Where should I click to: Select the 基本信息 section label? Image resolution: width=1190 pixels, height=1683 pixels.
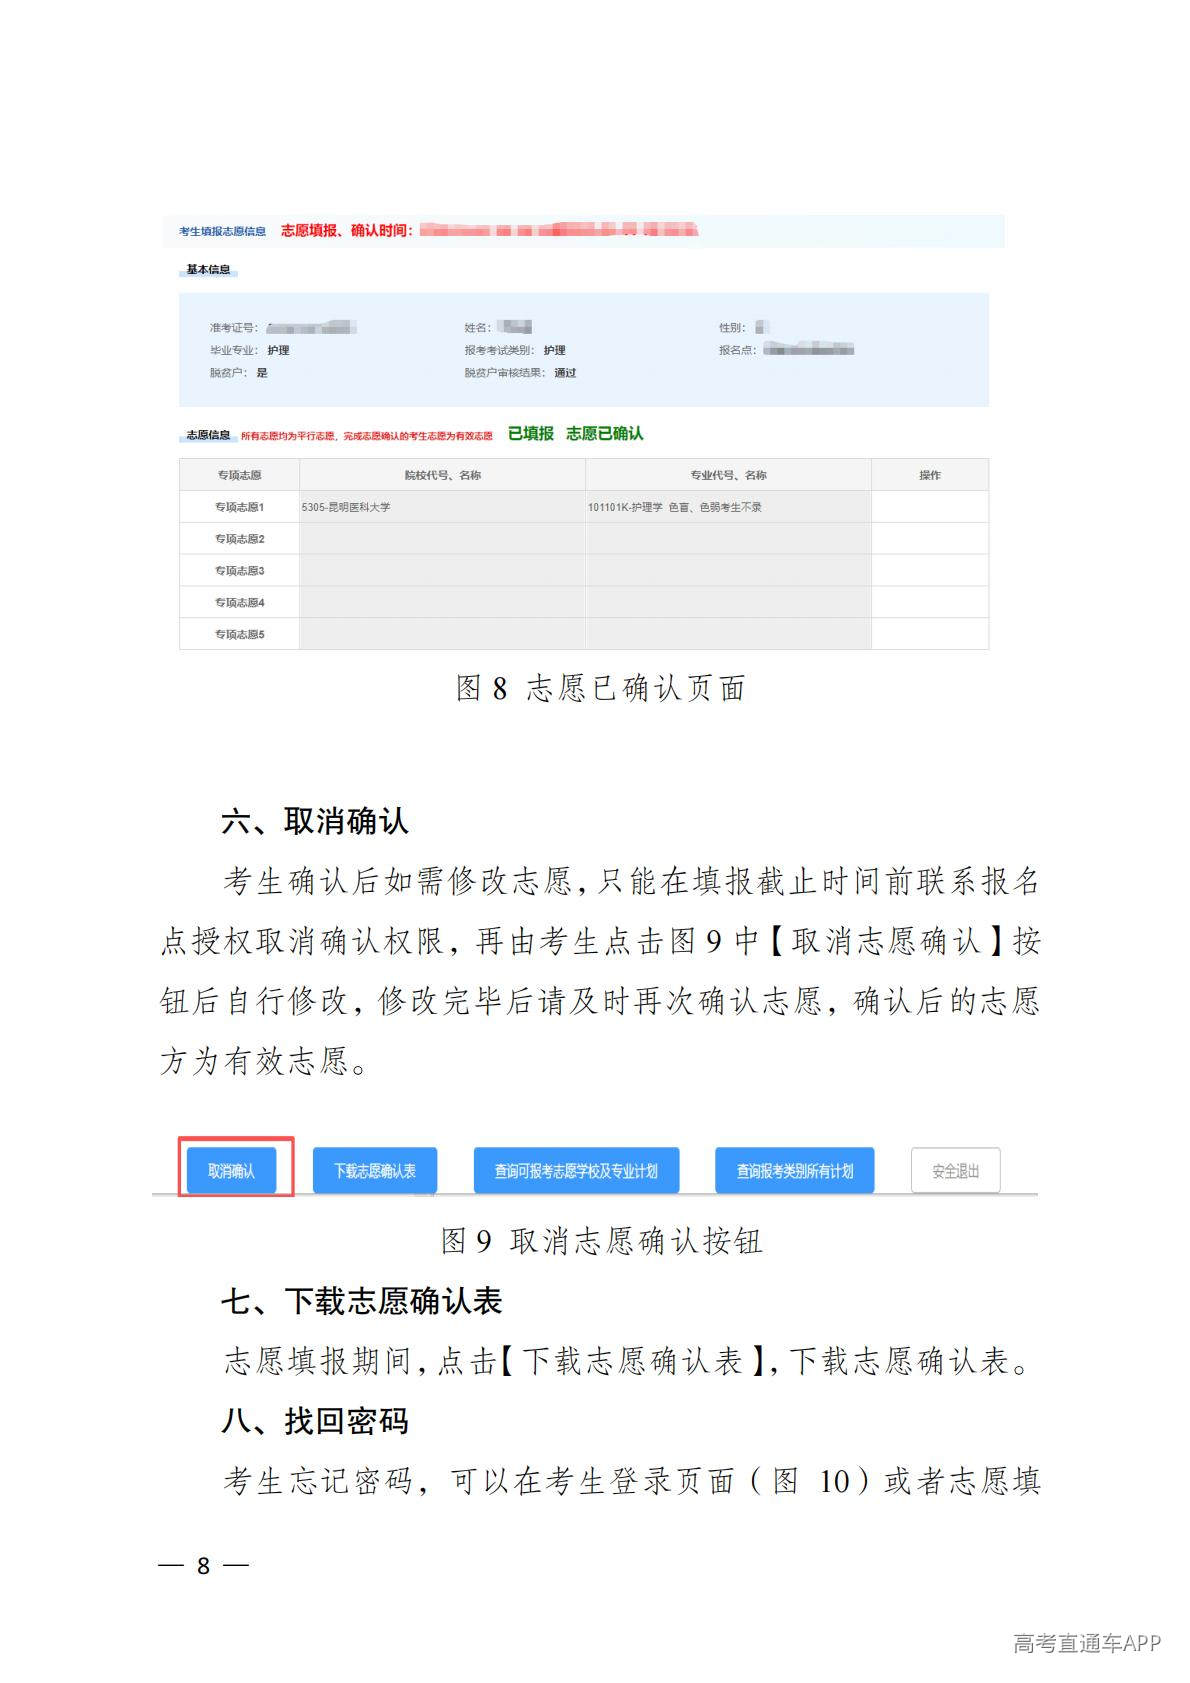click(208, 269)
